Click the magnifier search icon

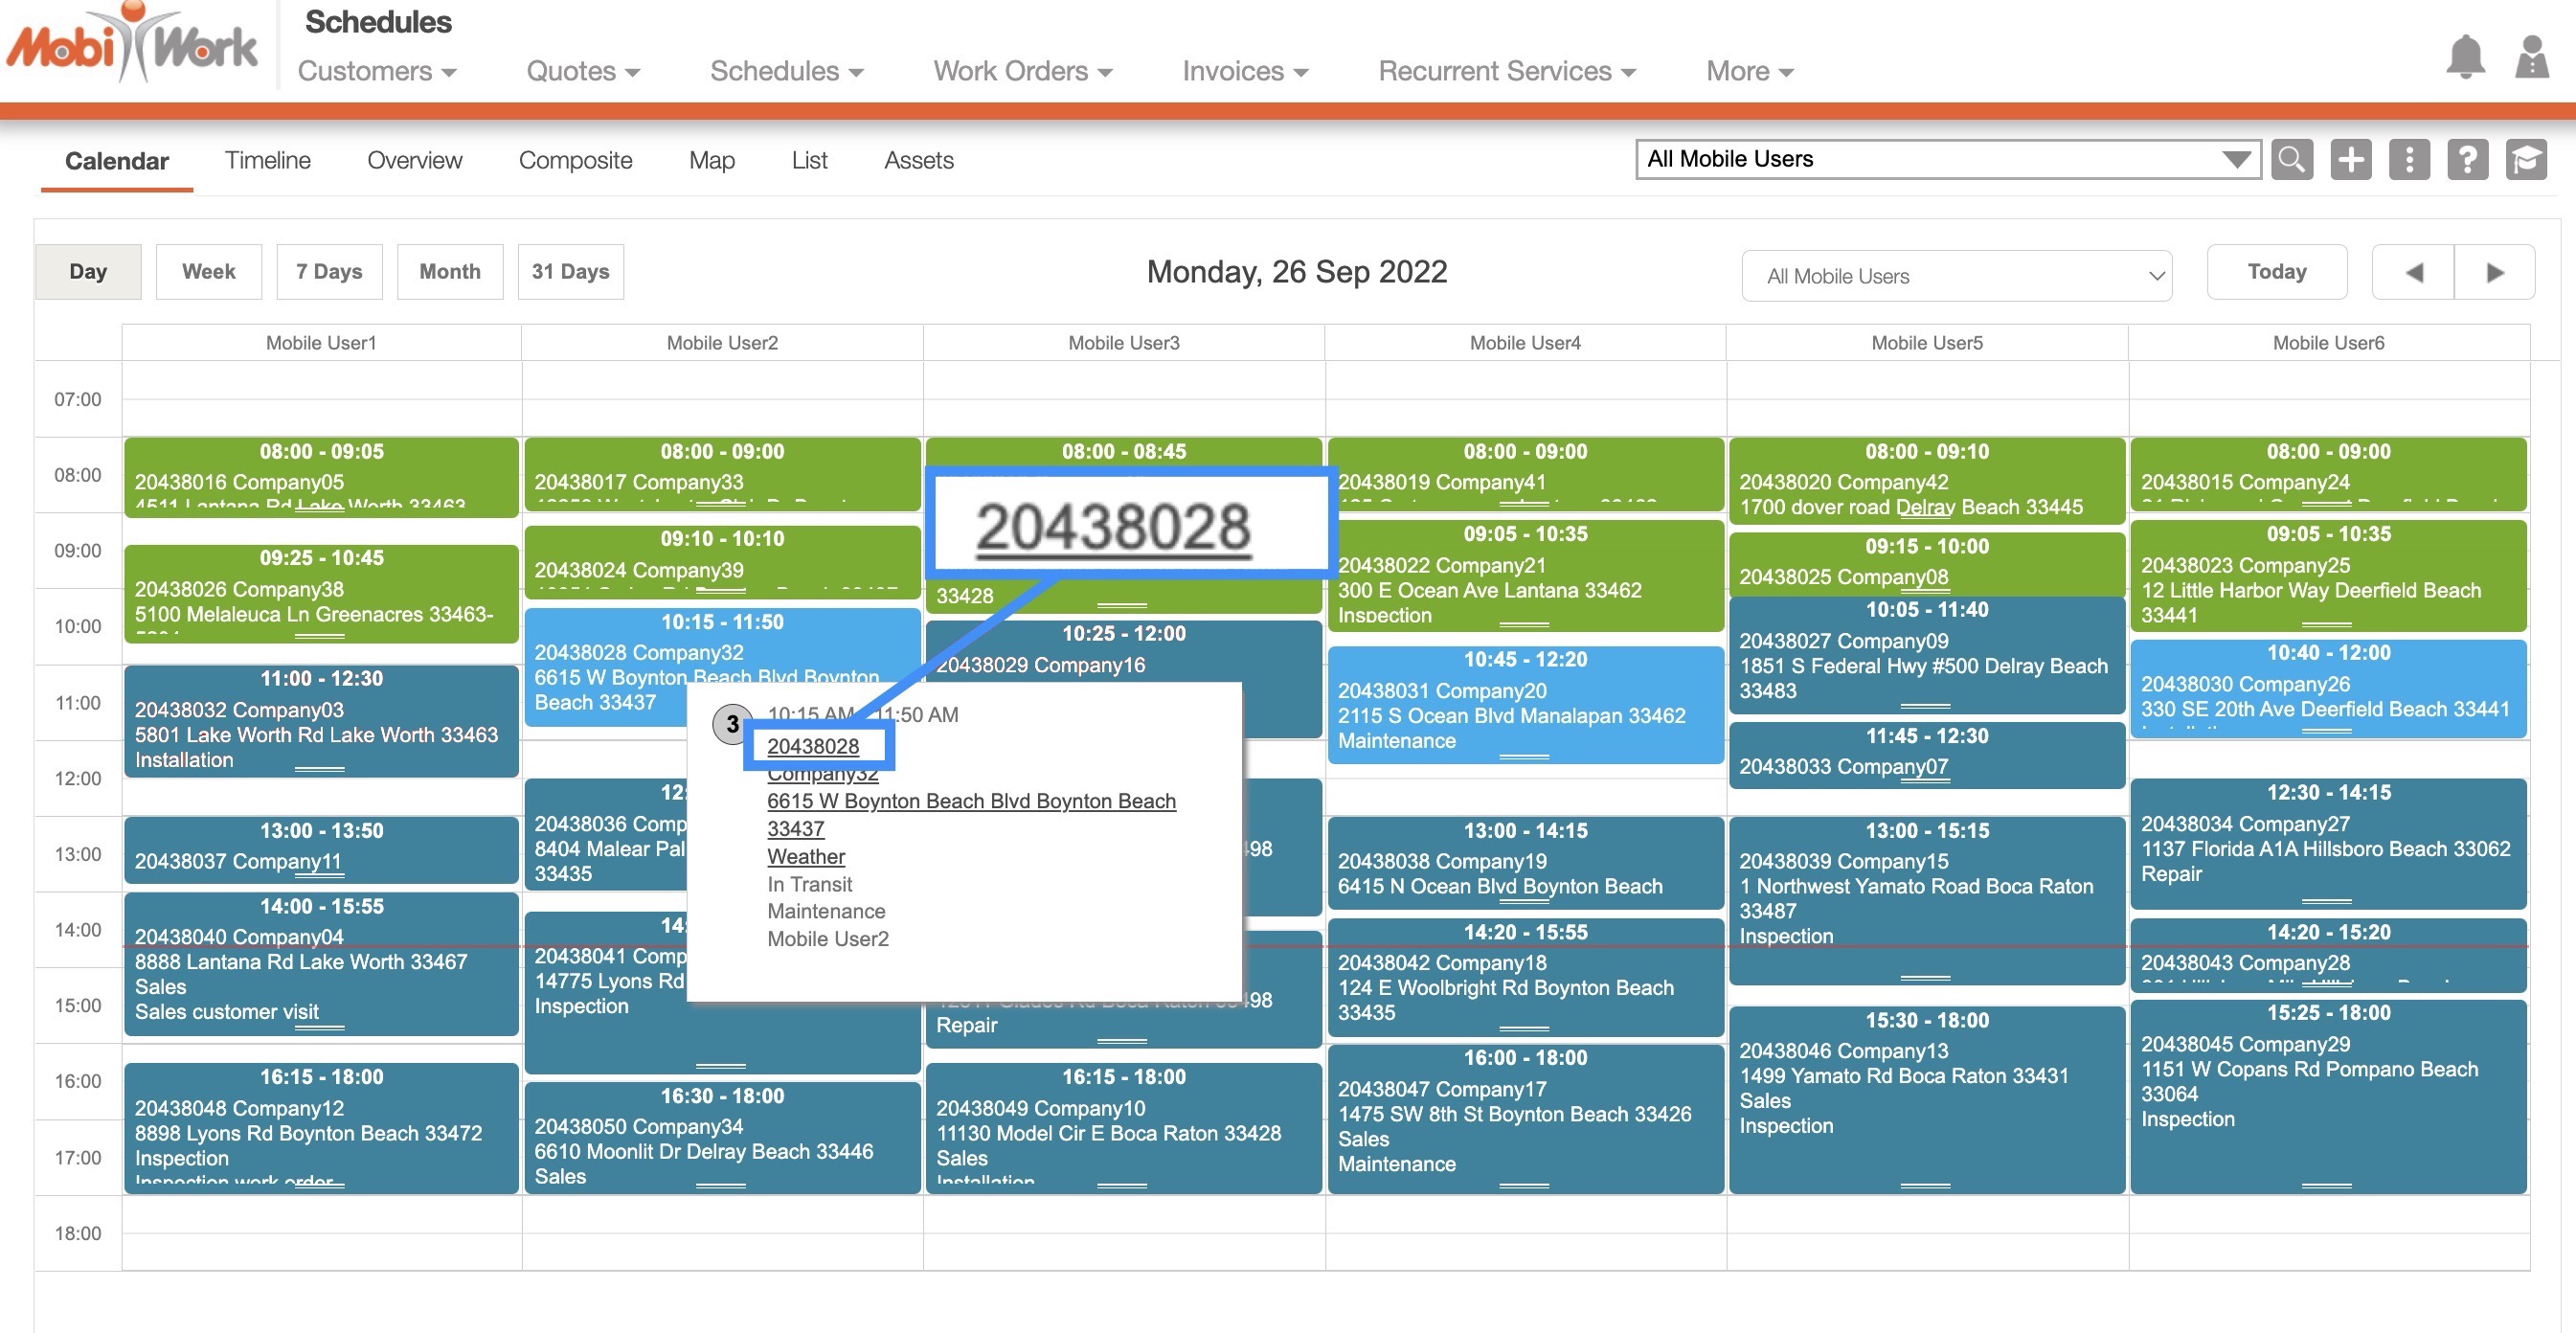point(2291,160)
